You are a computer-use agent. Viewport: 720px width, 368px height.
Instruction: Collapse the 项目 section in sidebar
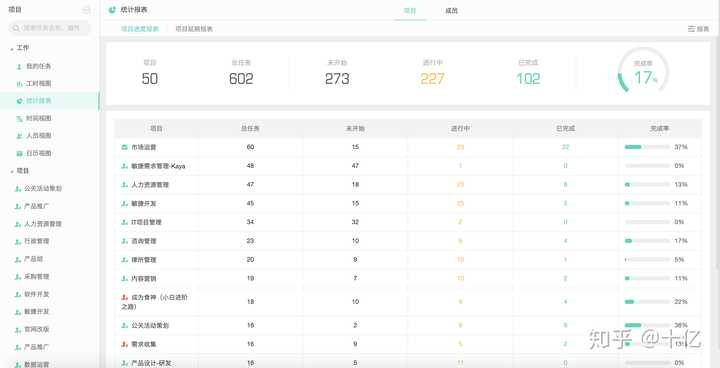click(11, 171)
